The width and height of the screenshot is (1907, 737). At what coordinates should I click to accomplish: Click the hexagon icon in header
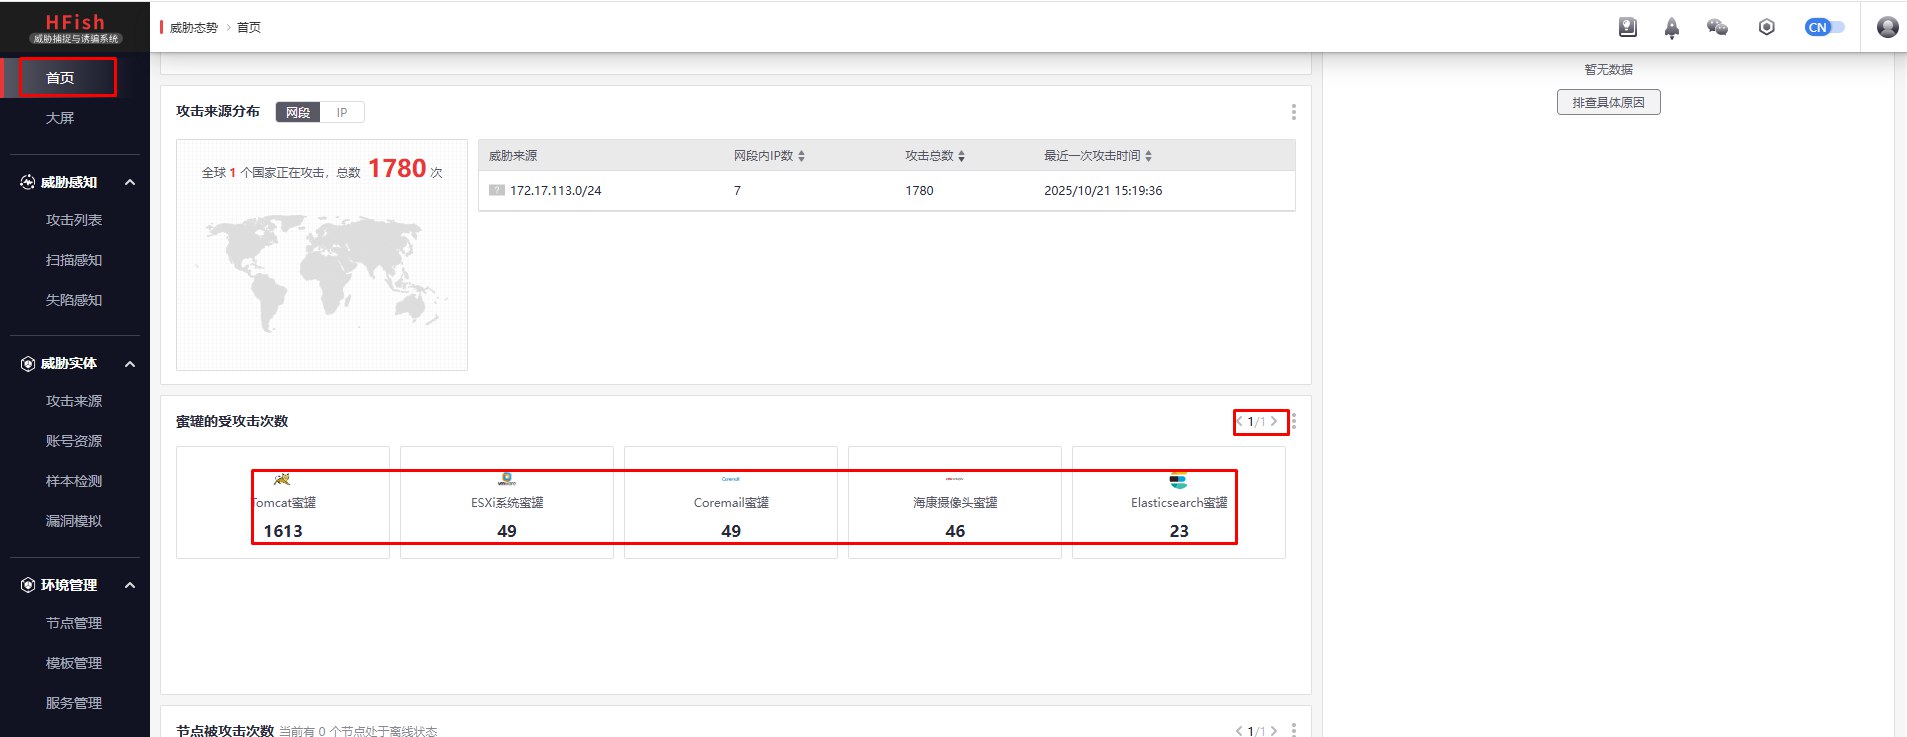click(1766, 27)
